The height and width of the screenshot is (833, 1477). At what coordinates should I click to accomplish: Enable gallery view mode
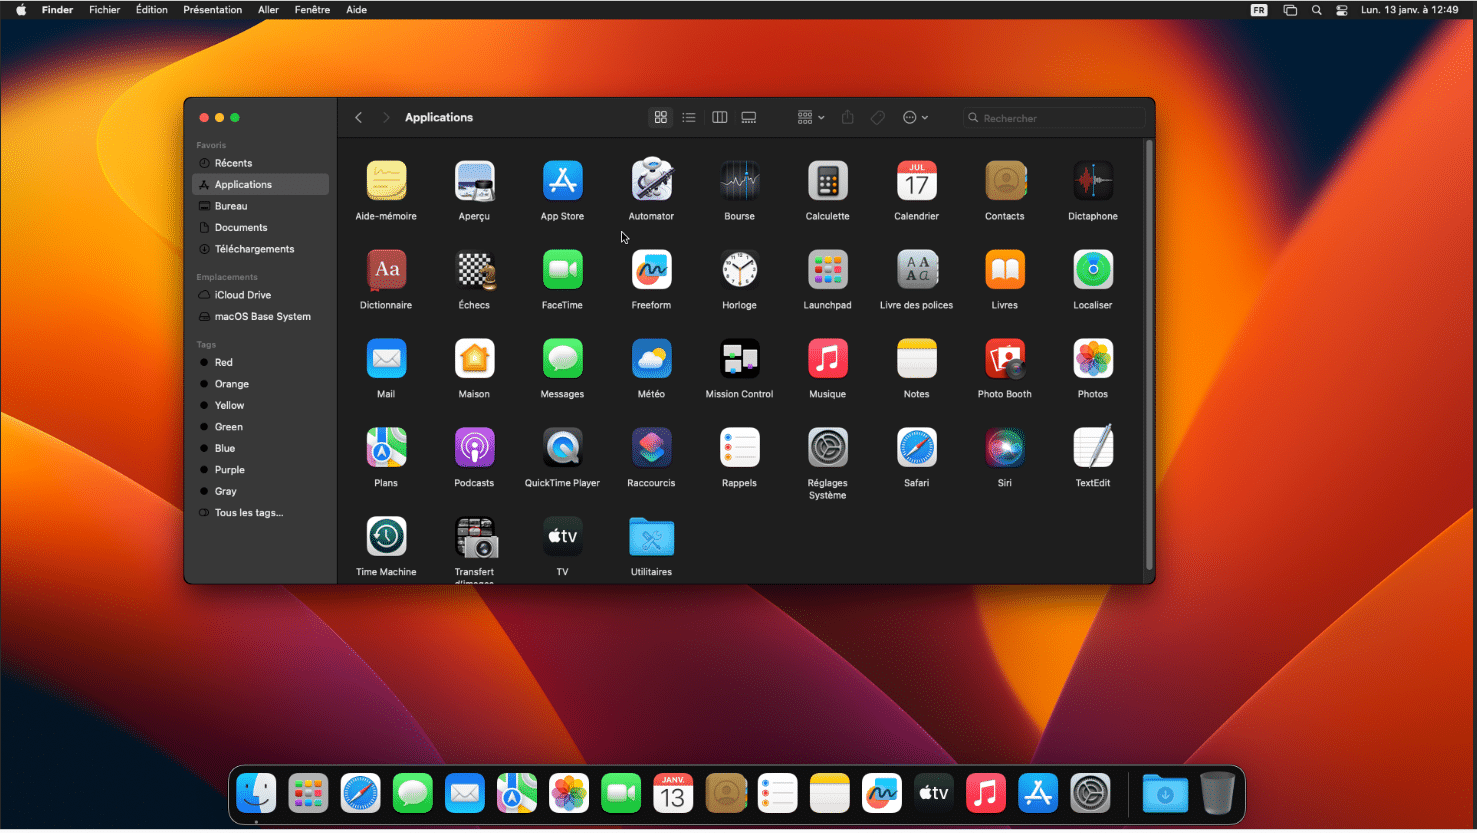click(748, 117)
